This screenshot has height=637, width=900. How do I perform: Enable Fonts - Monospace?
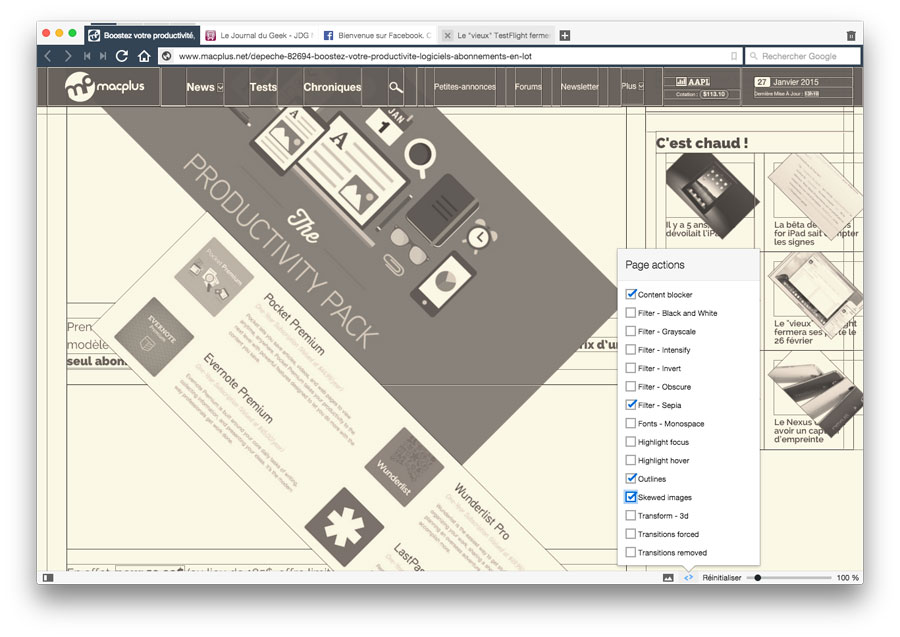click(x=631, y=424)
